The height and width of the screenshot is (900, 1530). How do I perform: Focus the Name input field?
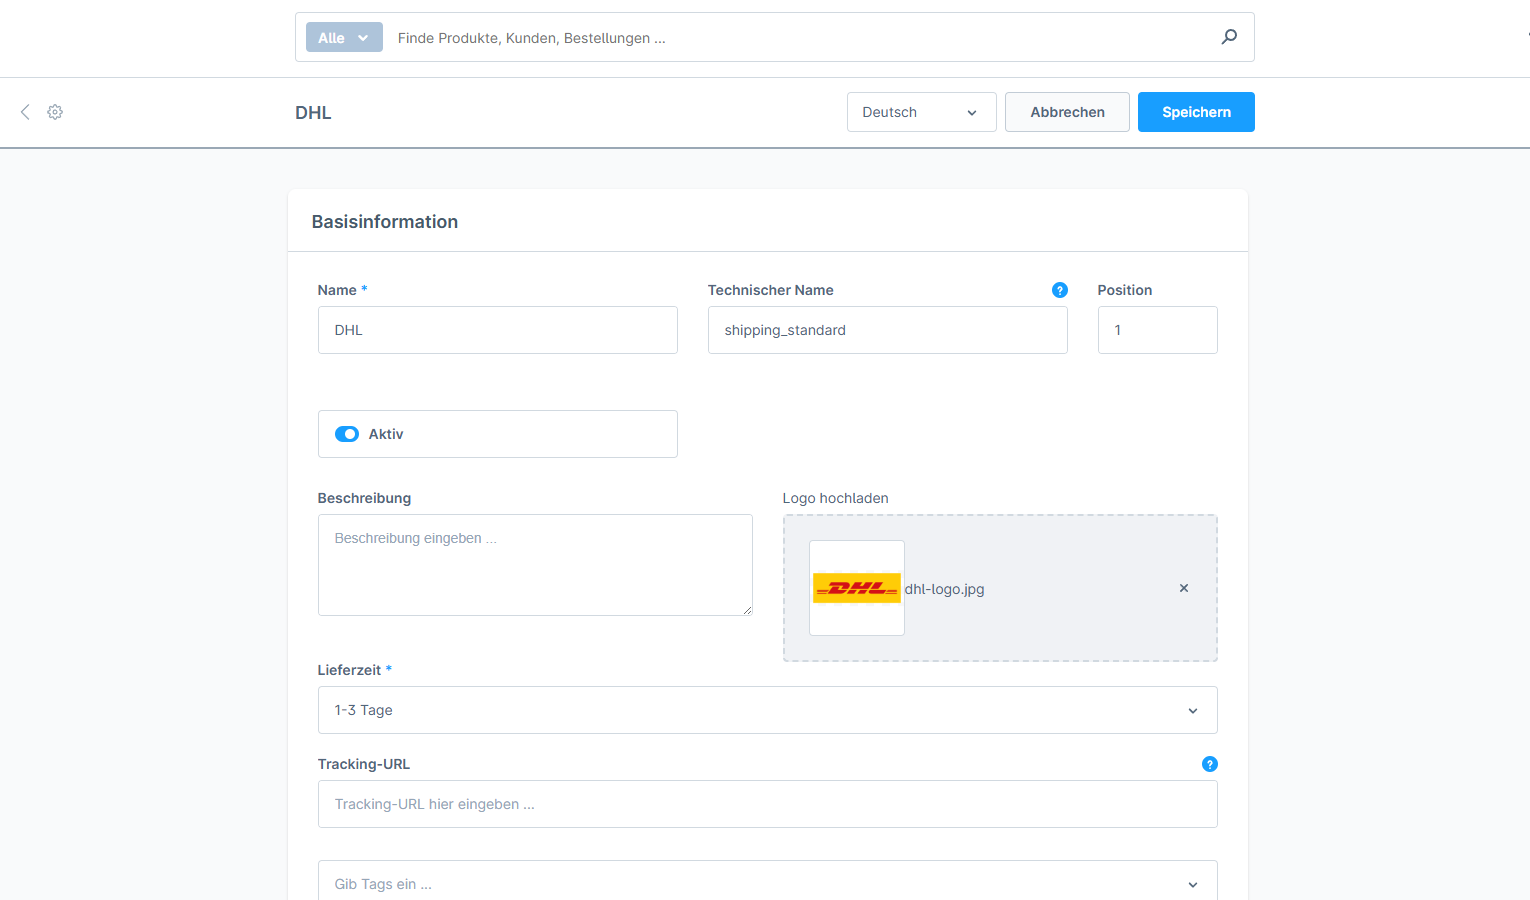click(497, 330)
